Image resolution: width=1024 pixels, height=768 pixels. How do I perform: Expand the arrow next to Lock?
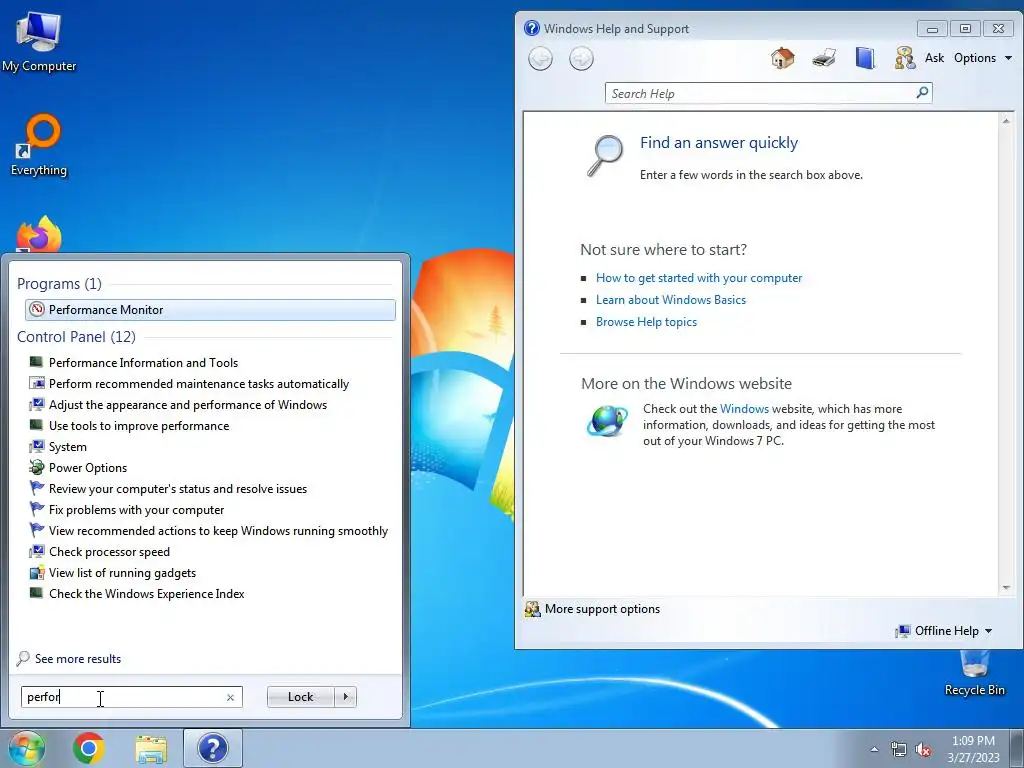click(345, 697)
